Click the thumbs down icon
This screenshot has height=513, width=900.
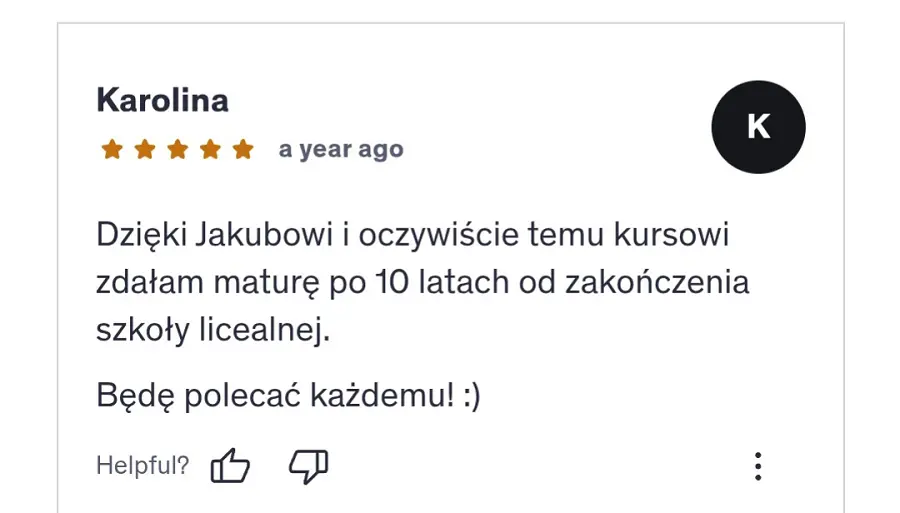tap(308, 465)
